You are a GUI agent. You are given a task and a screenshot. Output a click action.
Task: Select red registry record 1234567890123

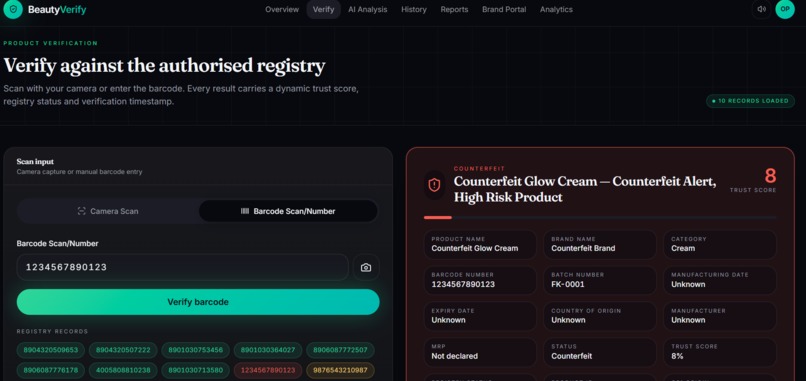tap(268, 370)
